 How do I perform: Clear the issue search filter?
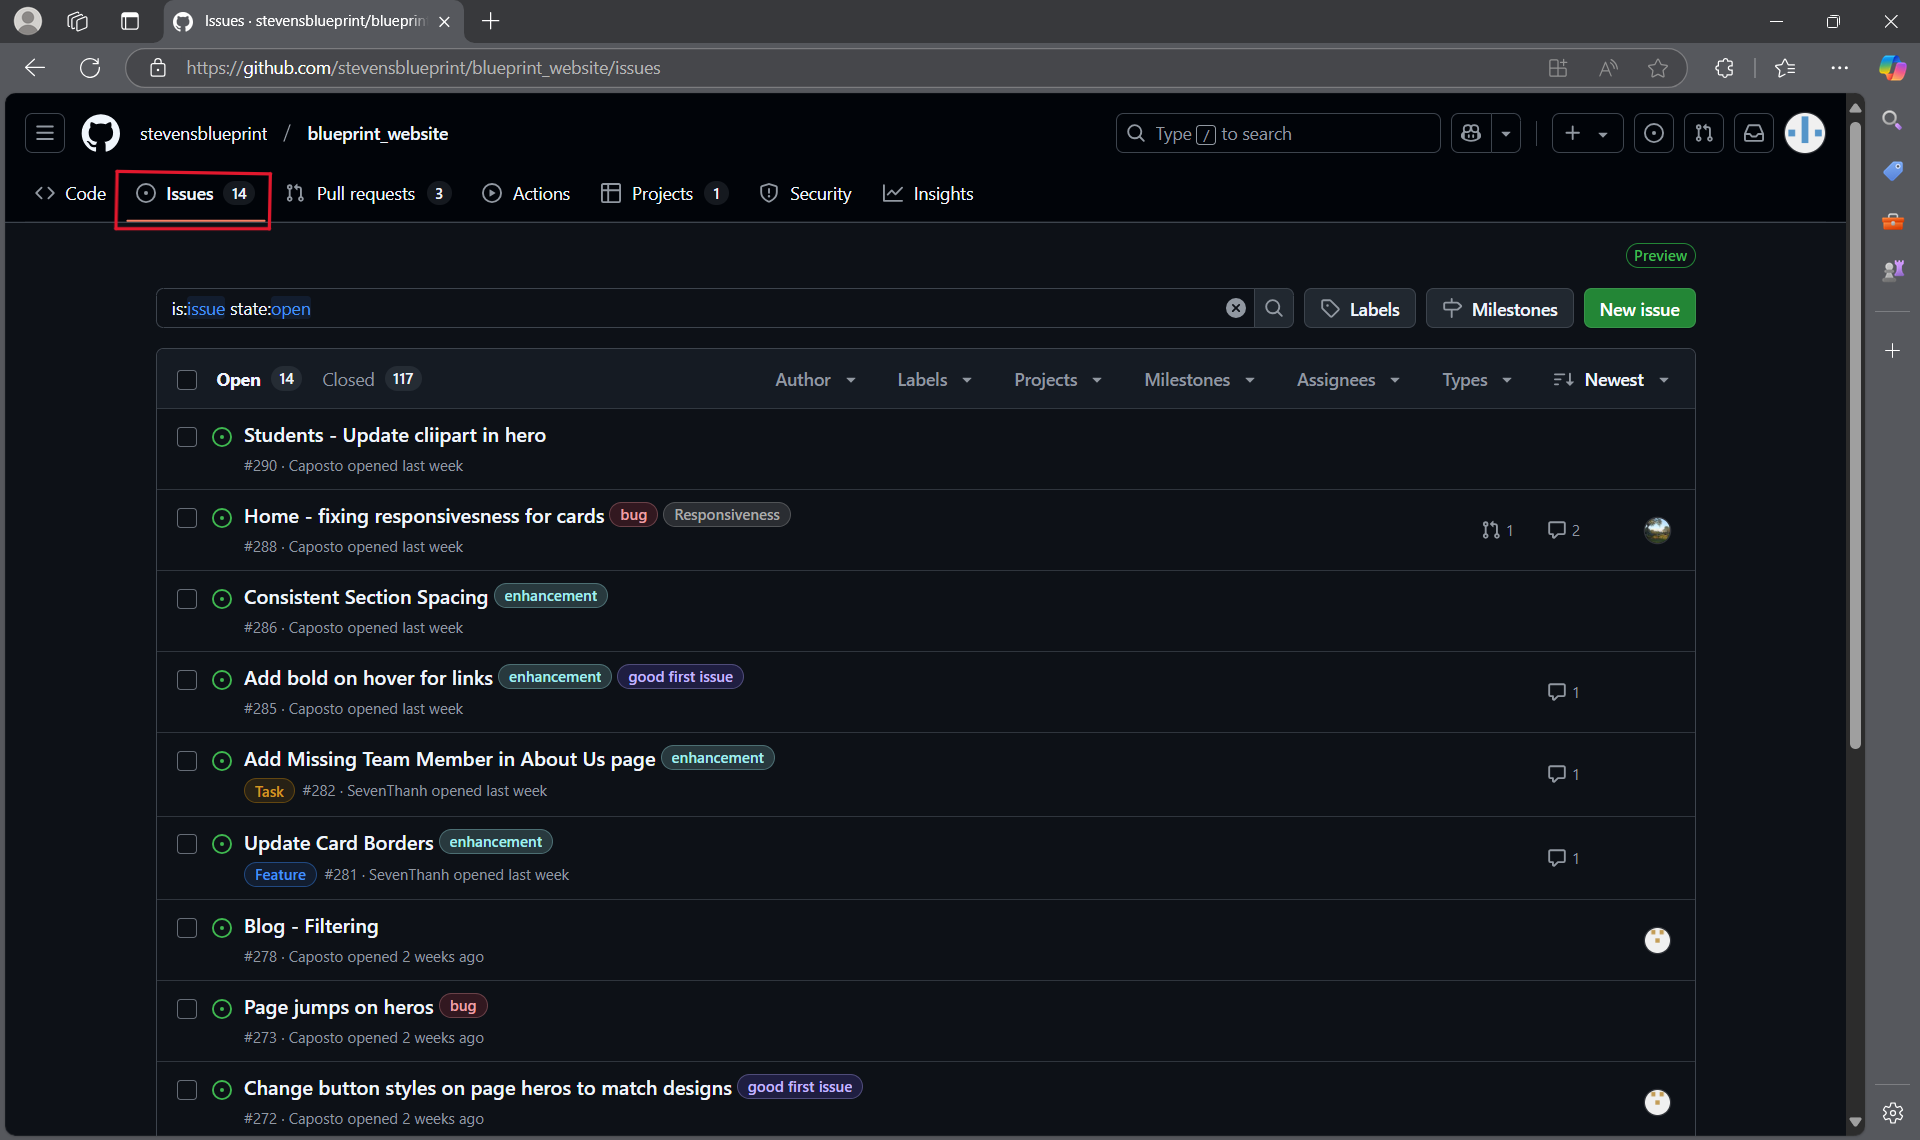pos(1236,308)
